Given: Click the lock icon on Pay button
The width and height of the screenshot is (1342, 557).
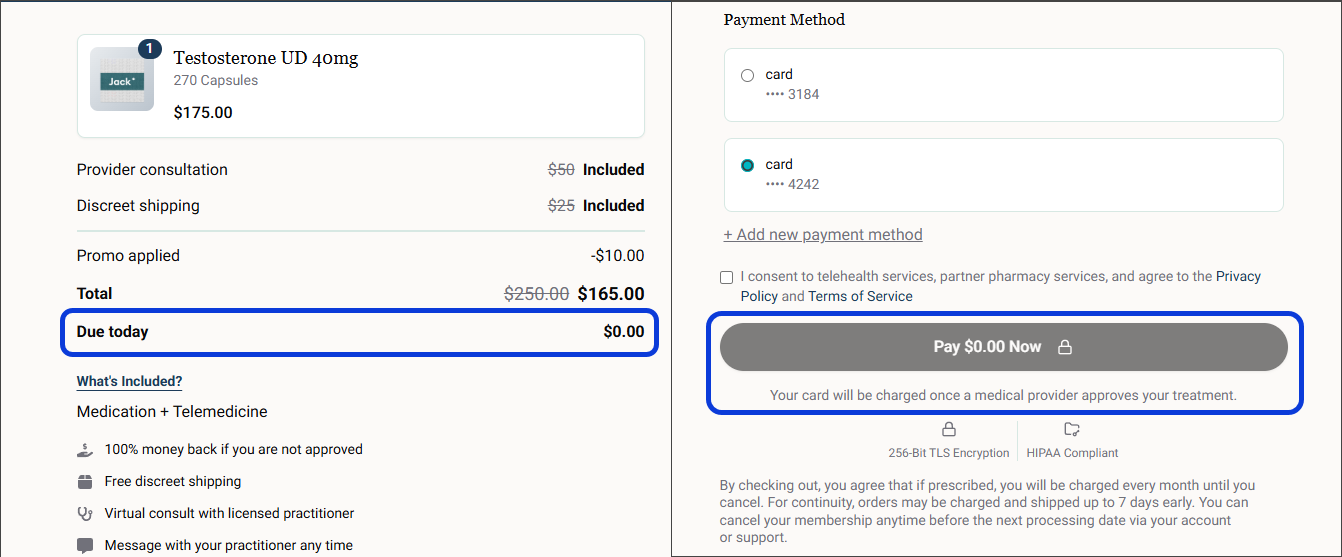Looking at the screenshot, I should coord(1065,347).
